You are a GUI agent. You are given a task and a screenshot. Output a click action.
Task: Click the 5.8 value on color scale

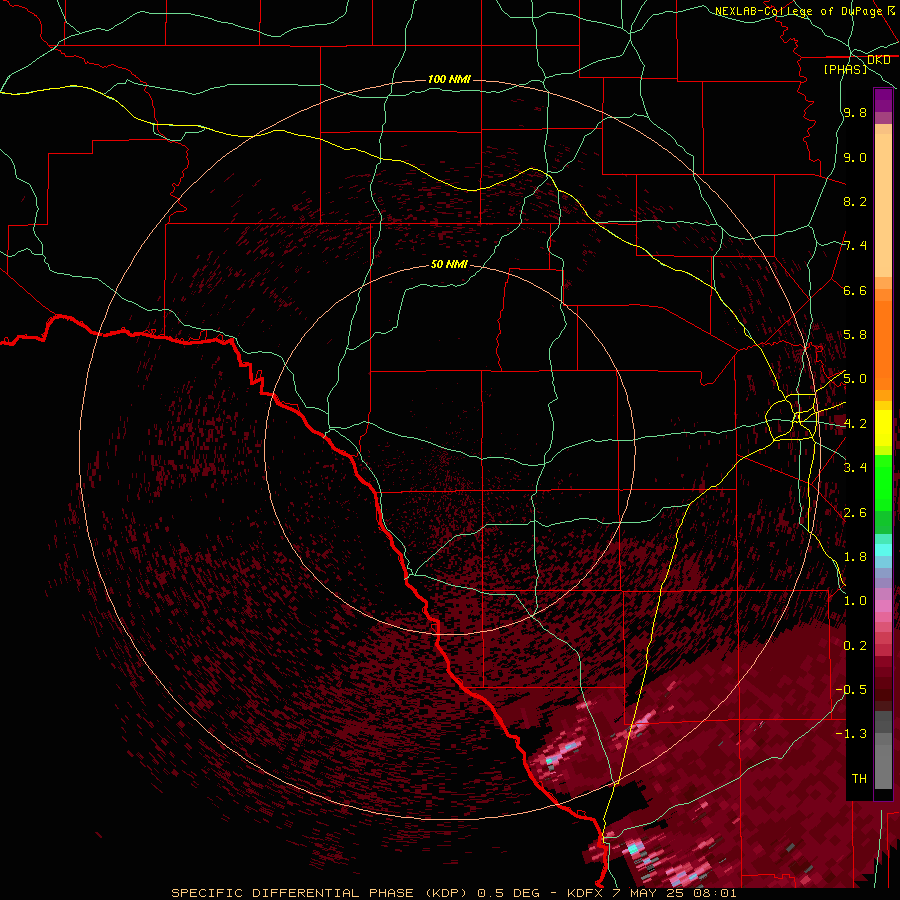coord(855,335)
